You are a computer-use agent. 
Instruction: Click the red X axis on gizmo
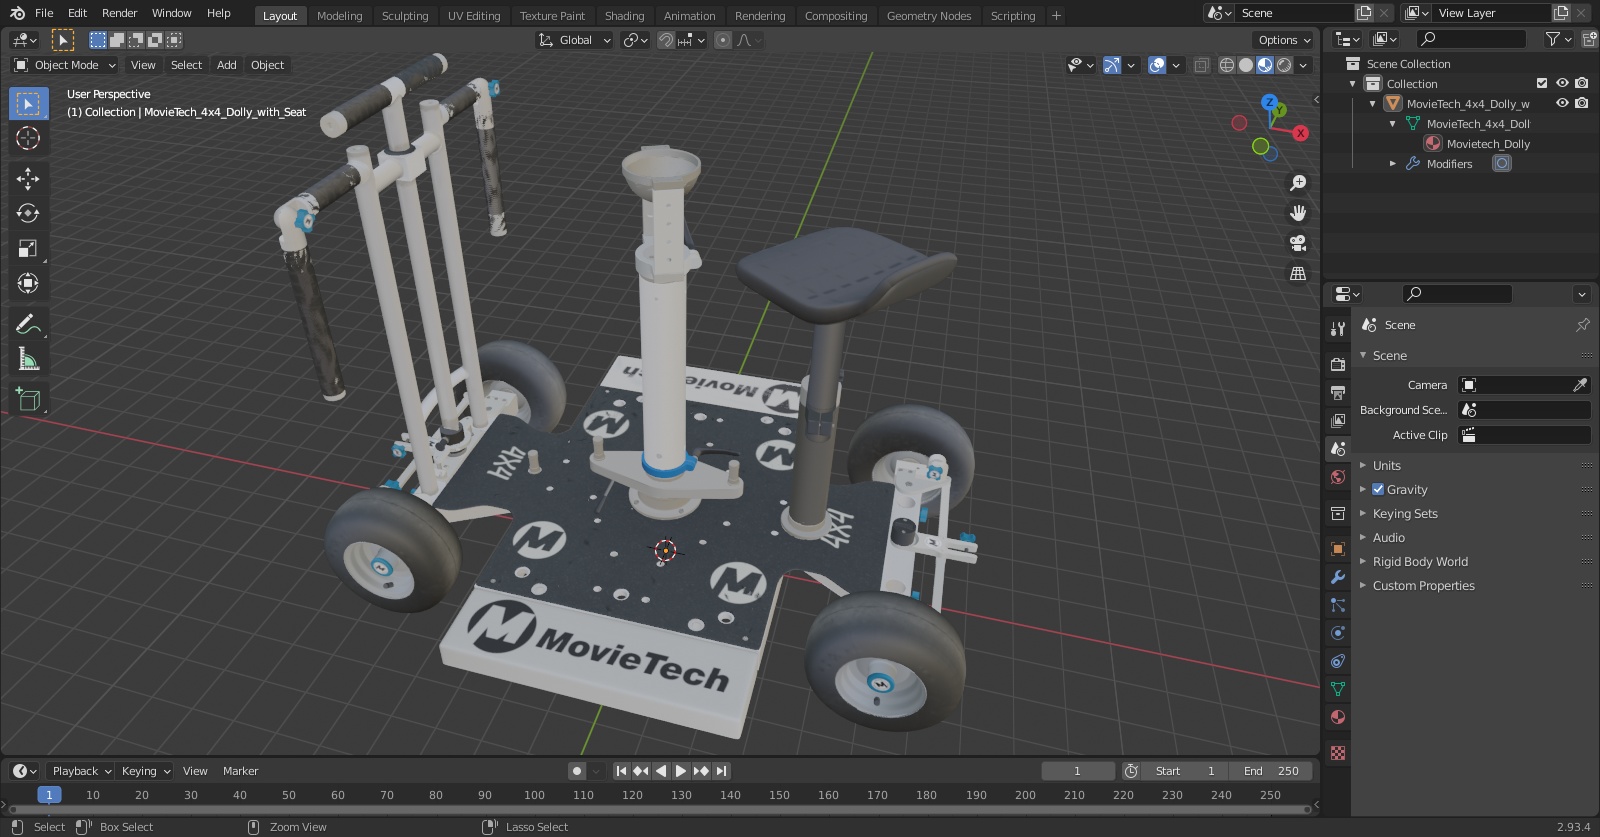[1300, 132]
